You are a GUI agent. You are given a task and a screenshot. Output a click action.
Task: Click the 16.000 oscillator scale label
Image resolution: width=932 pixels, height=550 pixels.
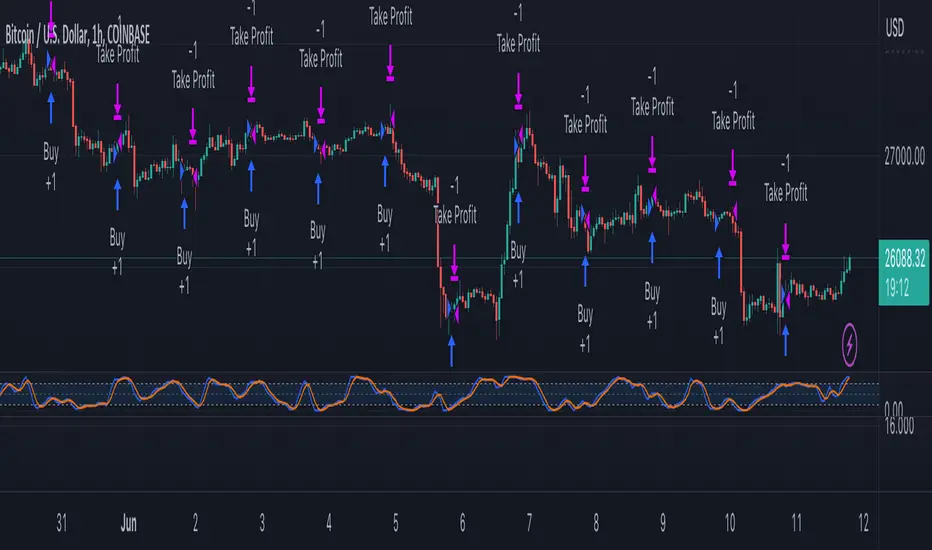(x=899, y=426)
